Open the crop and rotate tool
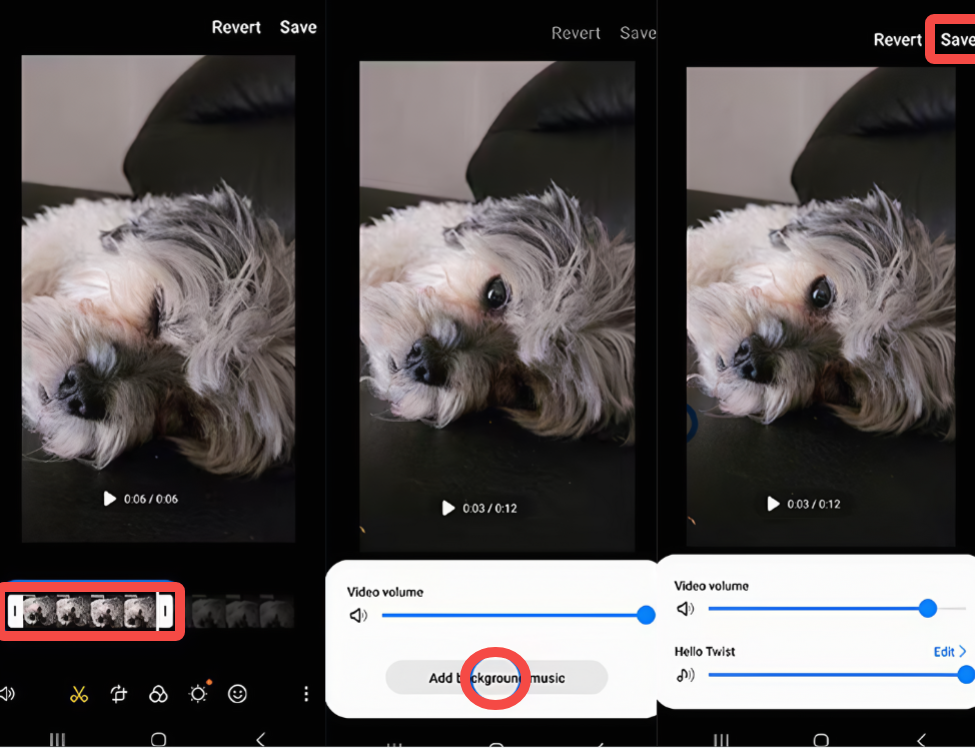The height and width of the screenshot is (748, 975). click(x=119, y=693)
